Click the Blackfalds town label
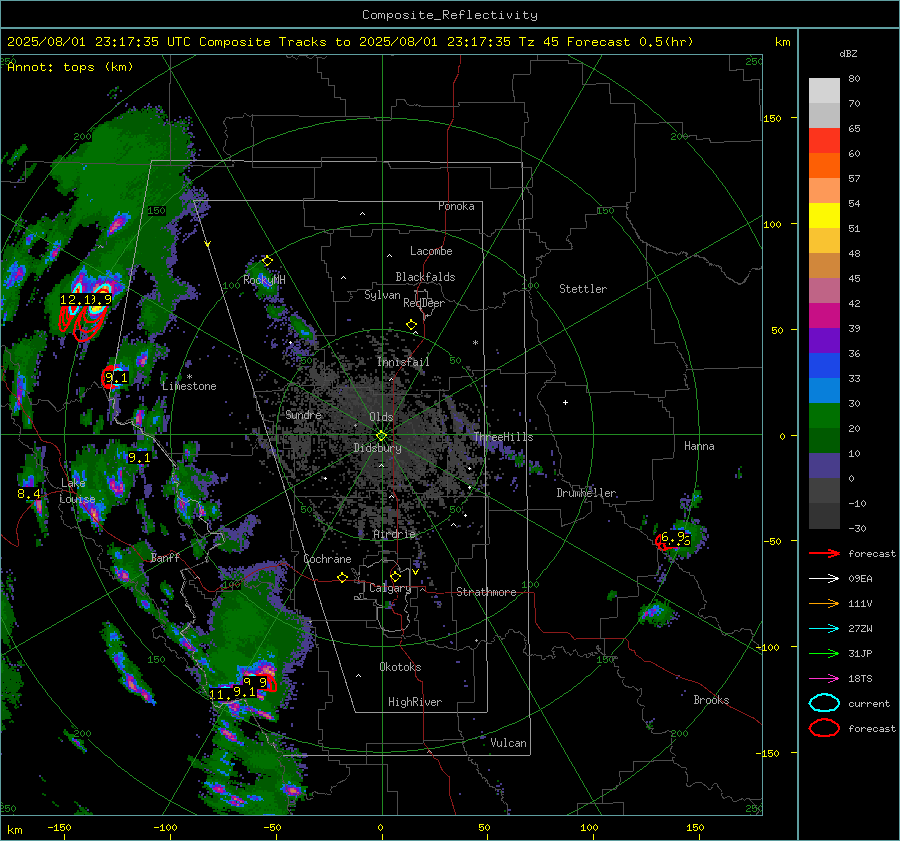Image resolution: width=900 pixels, height=841 pixels. (x=425, y=277)
